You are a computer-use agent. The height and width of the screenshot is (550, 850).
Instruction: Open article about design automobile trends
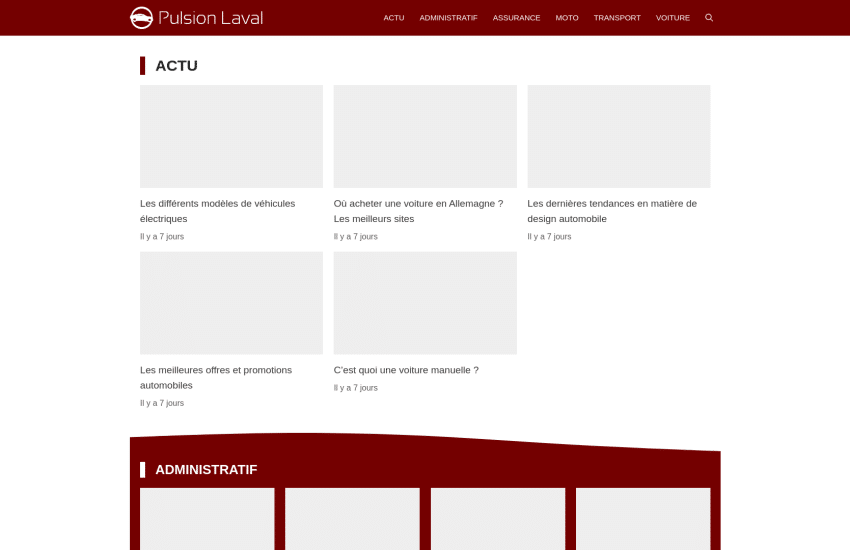point(612,211)
